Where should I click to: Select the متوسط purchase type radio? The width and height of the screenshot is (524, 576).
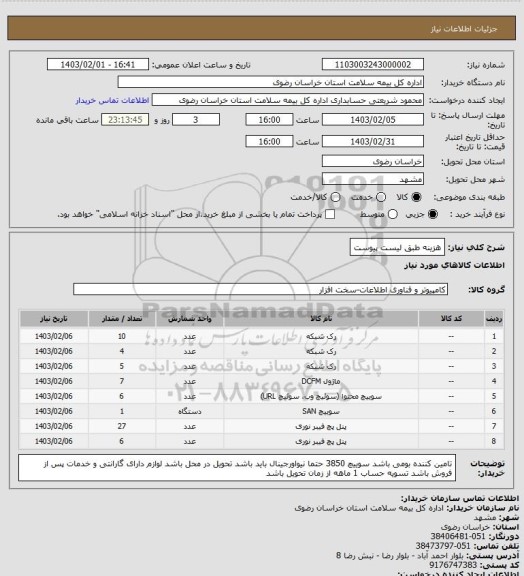point(393,214)
